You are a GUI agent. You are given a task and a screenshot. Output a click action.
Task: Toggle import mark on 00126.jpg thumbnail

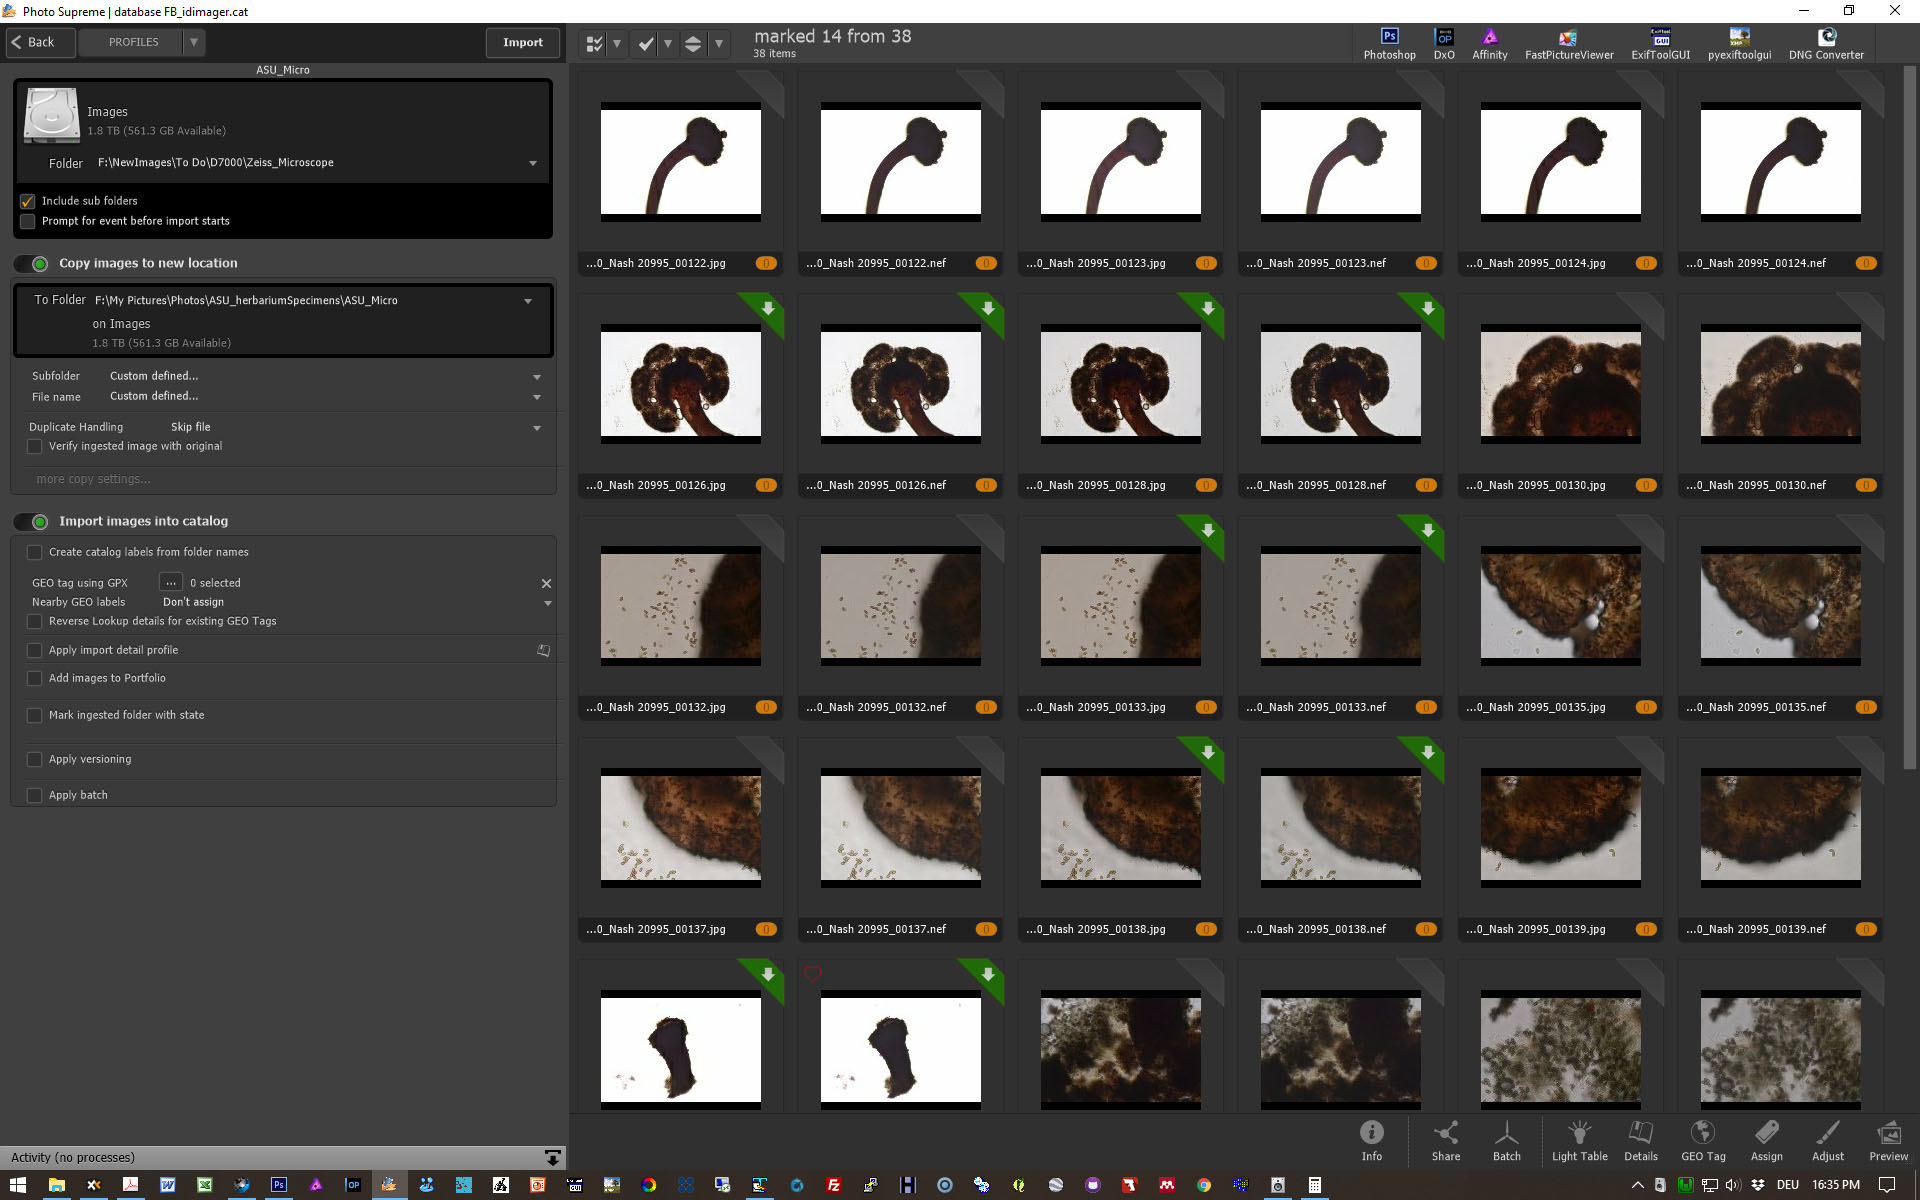(767, 309)
